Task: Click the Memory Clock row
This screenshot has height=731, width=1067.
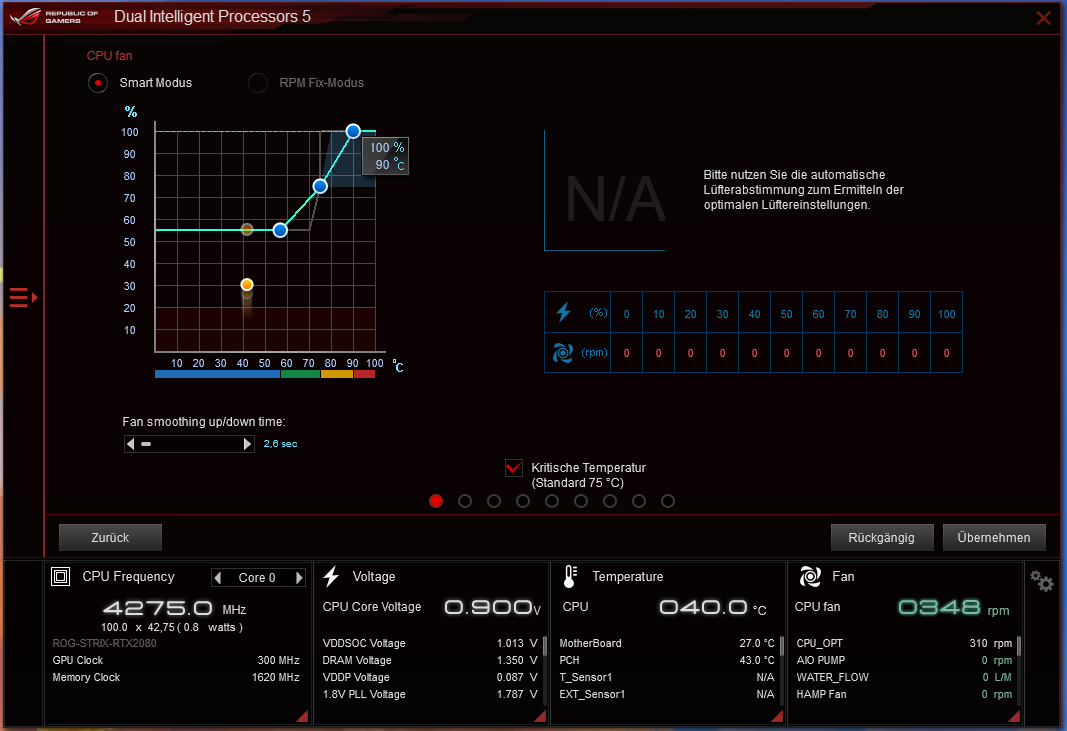Action: click(176, 677)
